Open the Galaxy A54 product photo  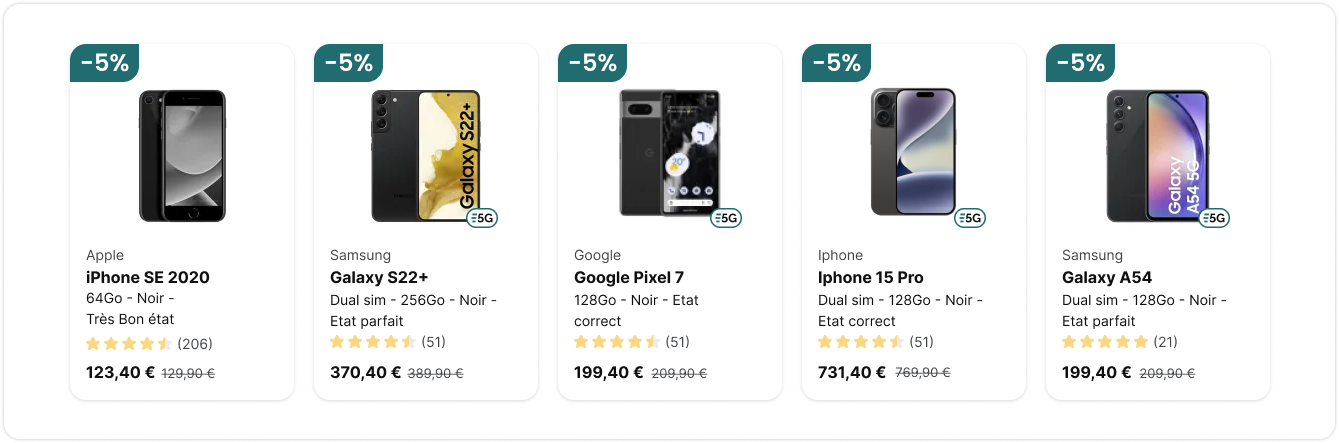point(1158,155)
